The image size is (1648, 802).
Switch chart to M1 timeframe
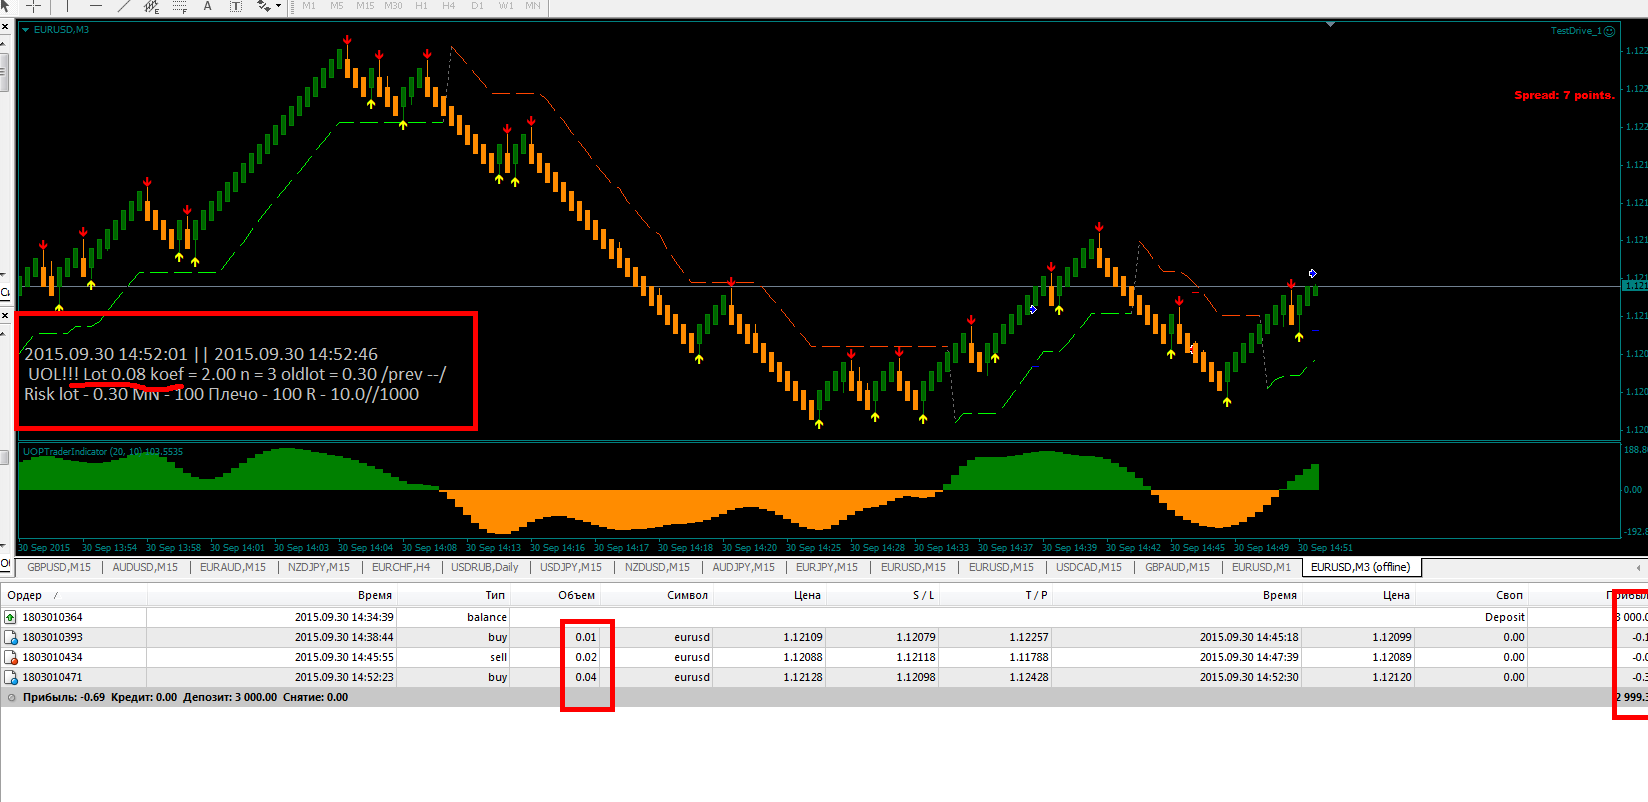[309, 5]
